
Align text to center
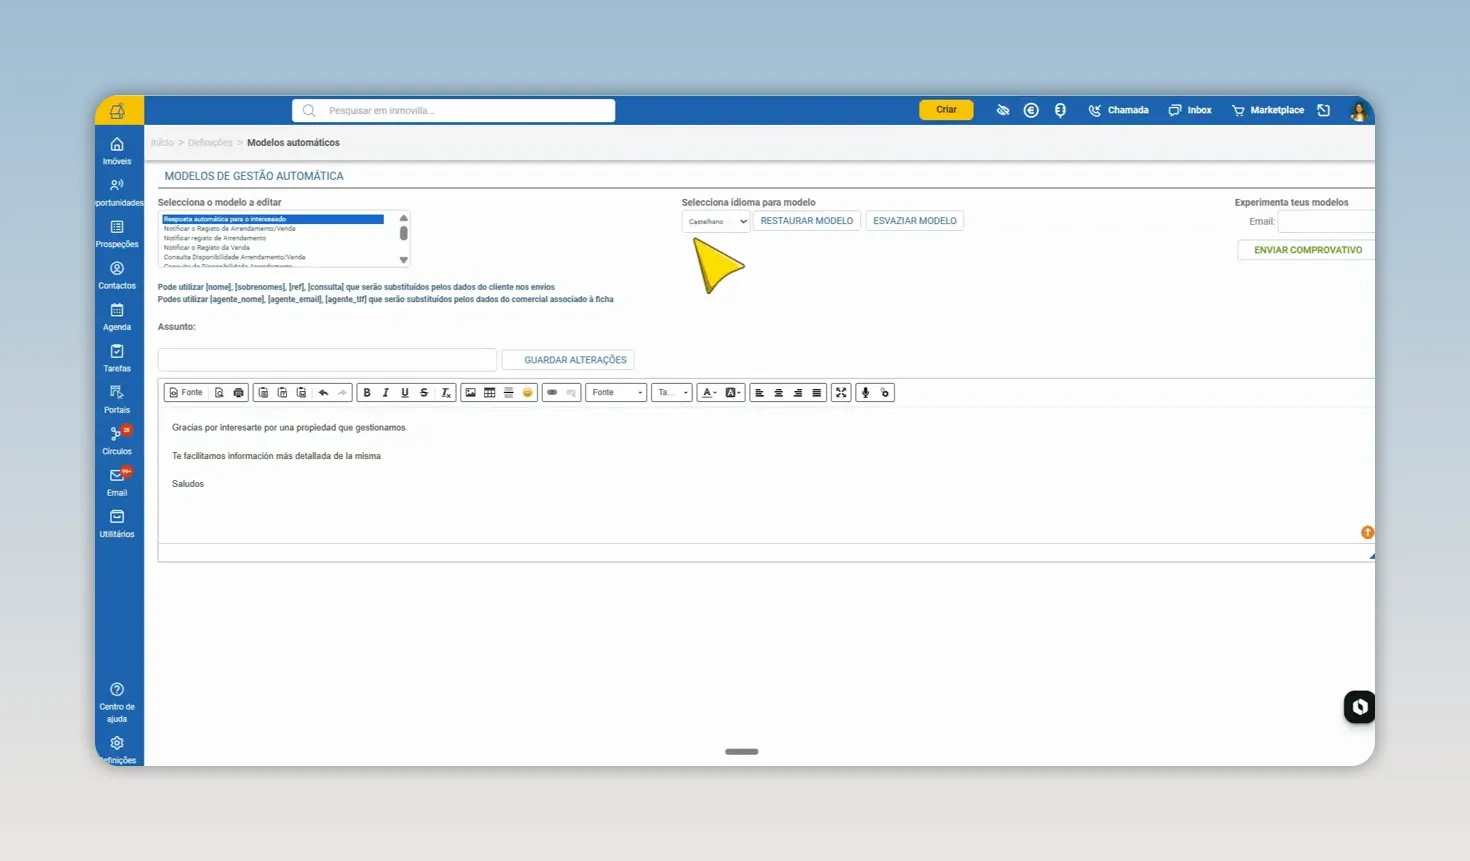tap(778, 393)
